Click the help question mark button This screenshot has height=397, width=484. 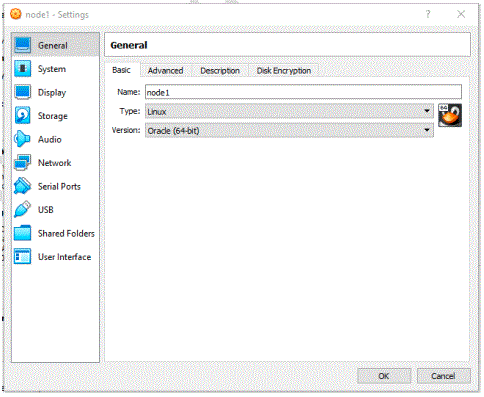pyautogui.click(x=428, y=14)
